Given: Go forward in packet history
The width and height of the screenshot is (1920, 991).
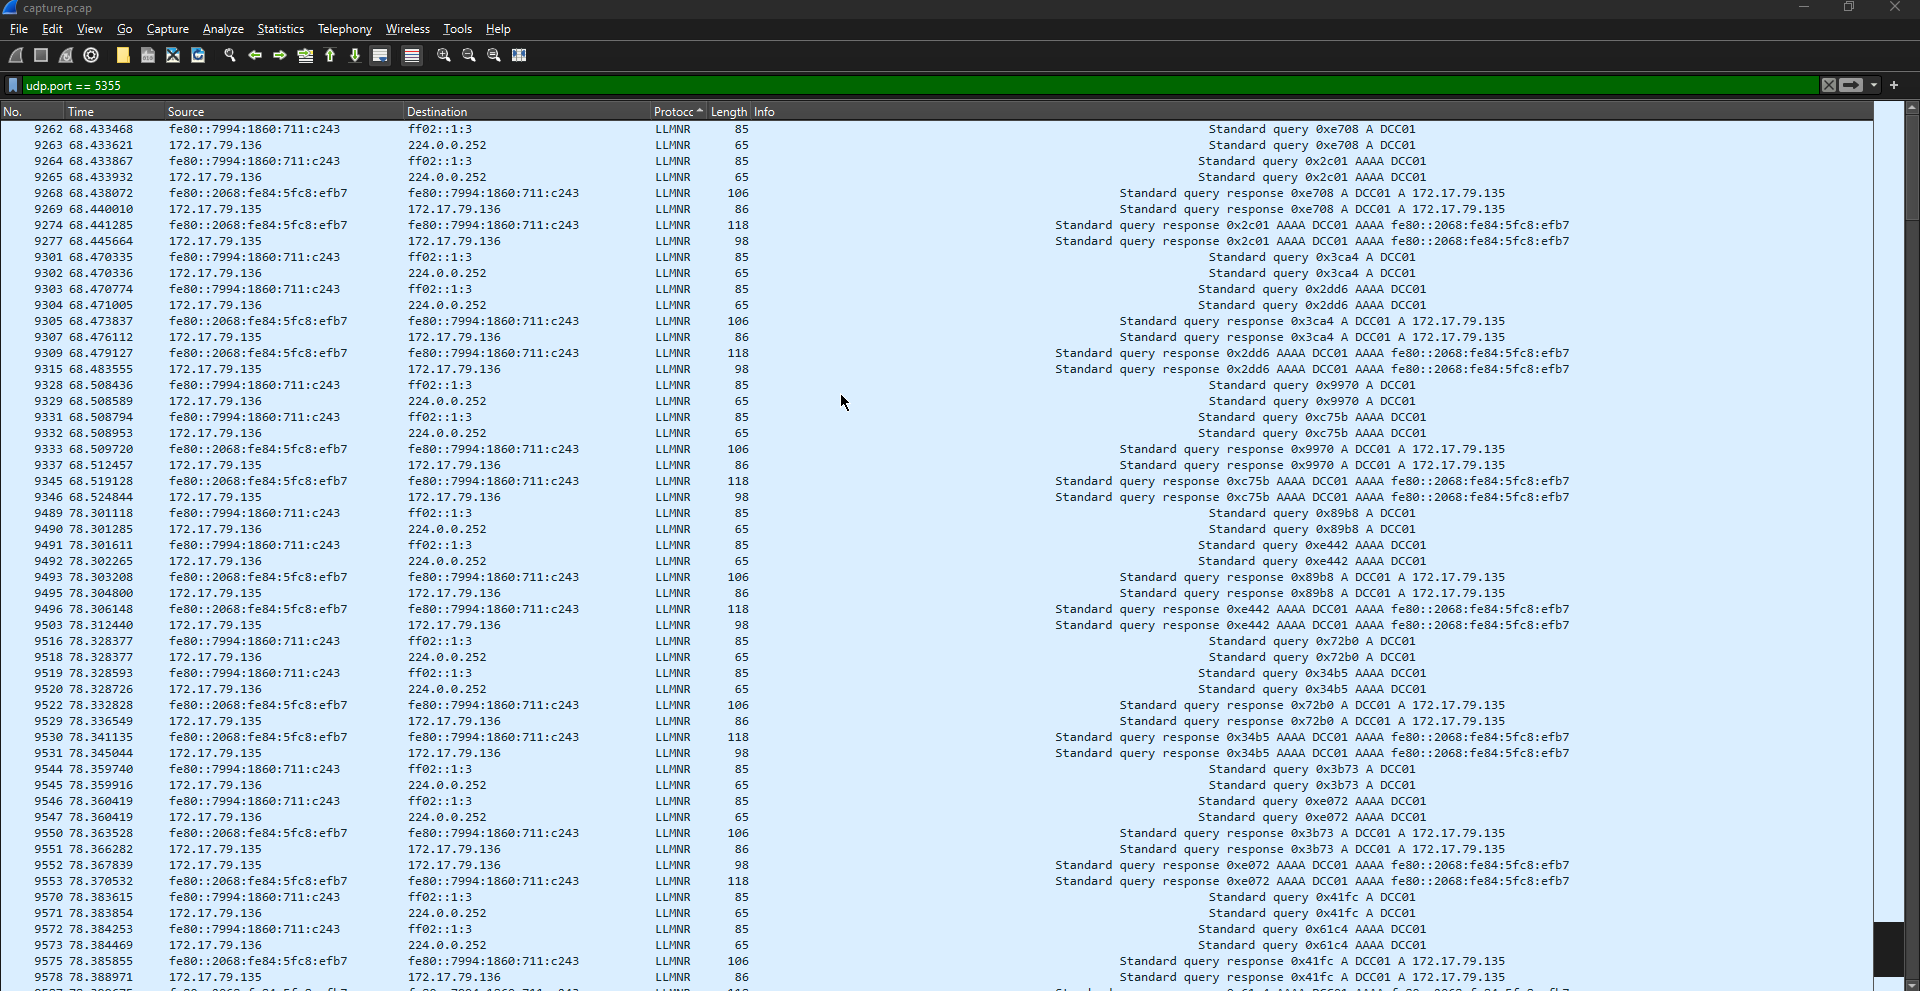Looking at the screenshot, I should pyautogui.click(x=280, y=56).
